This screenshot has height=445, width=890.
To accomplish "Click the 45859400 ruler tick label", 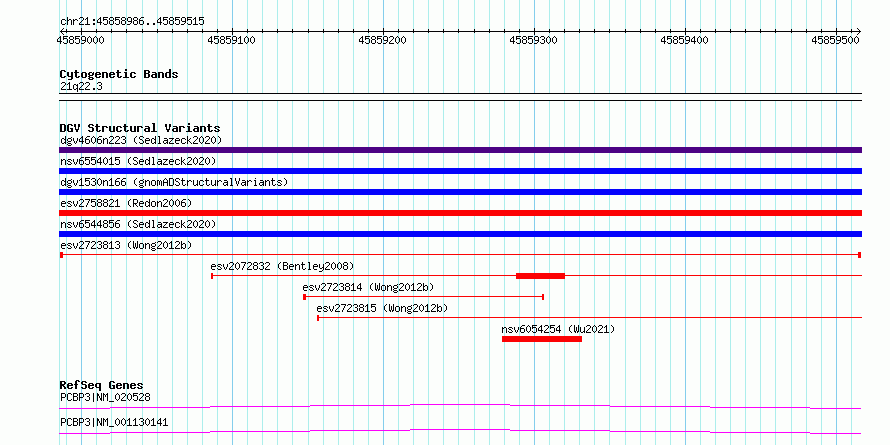I will [685, 40].
